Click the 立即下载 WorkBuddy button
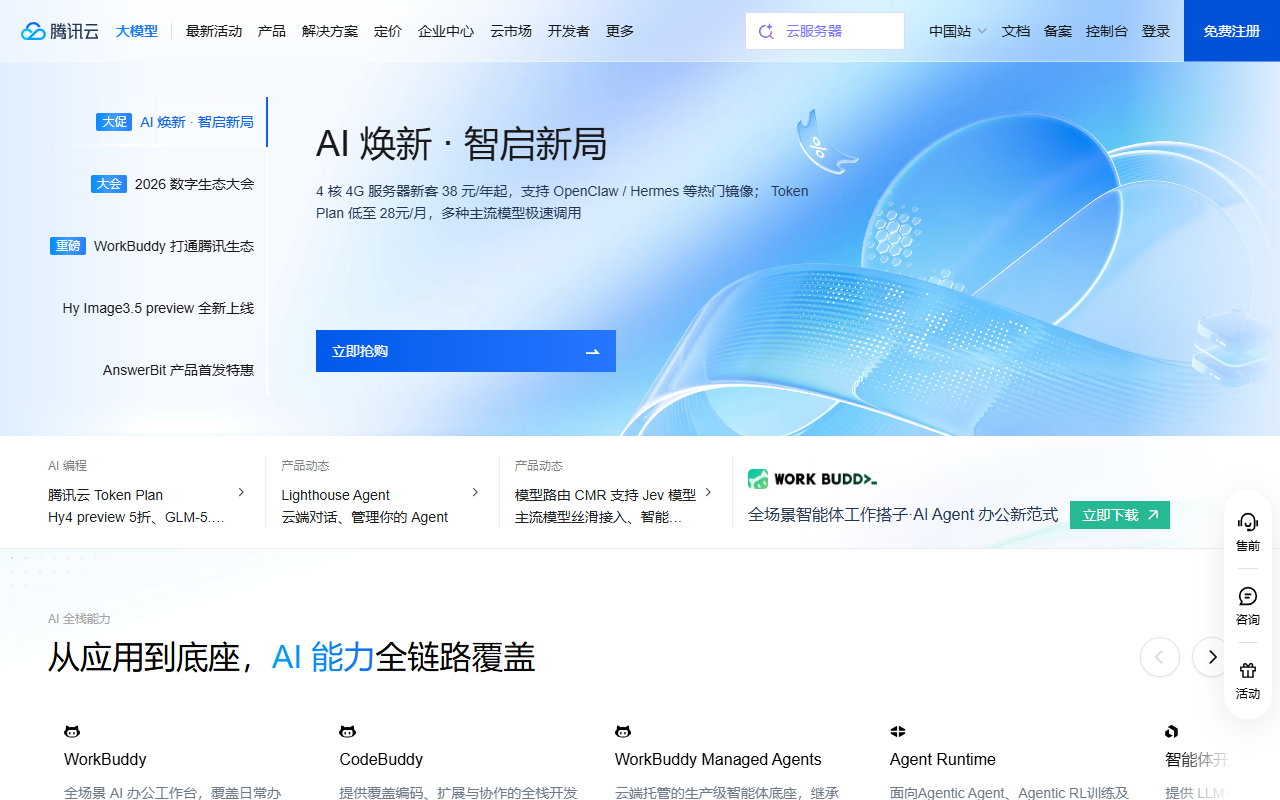 pos(1120,515)
